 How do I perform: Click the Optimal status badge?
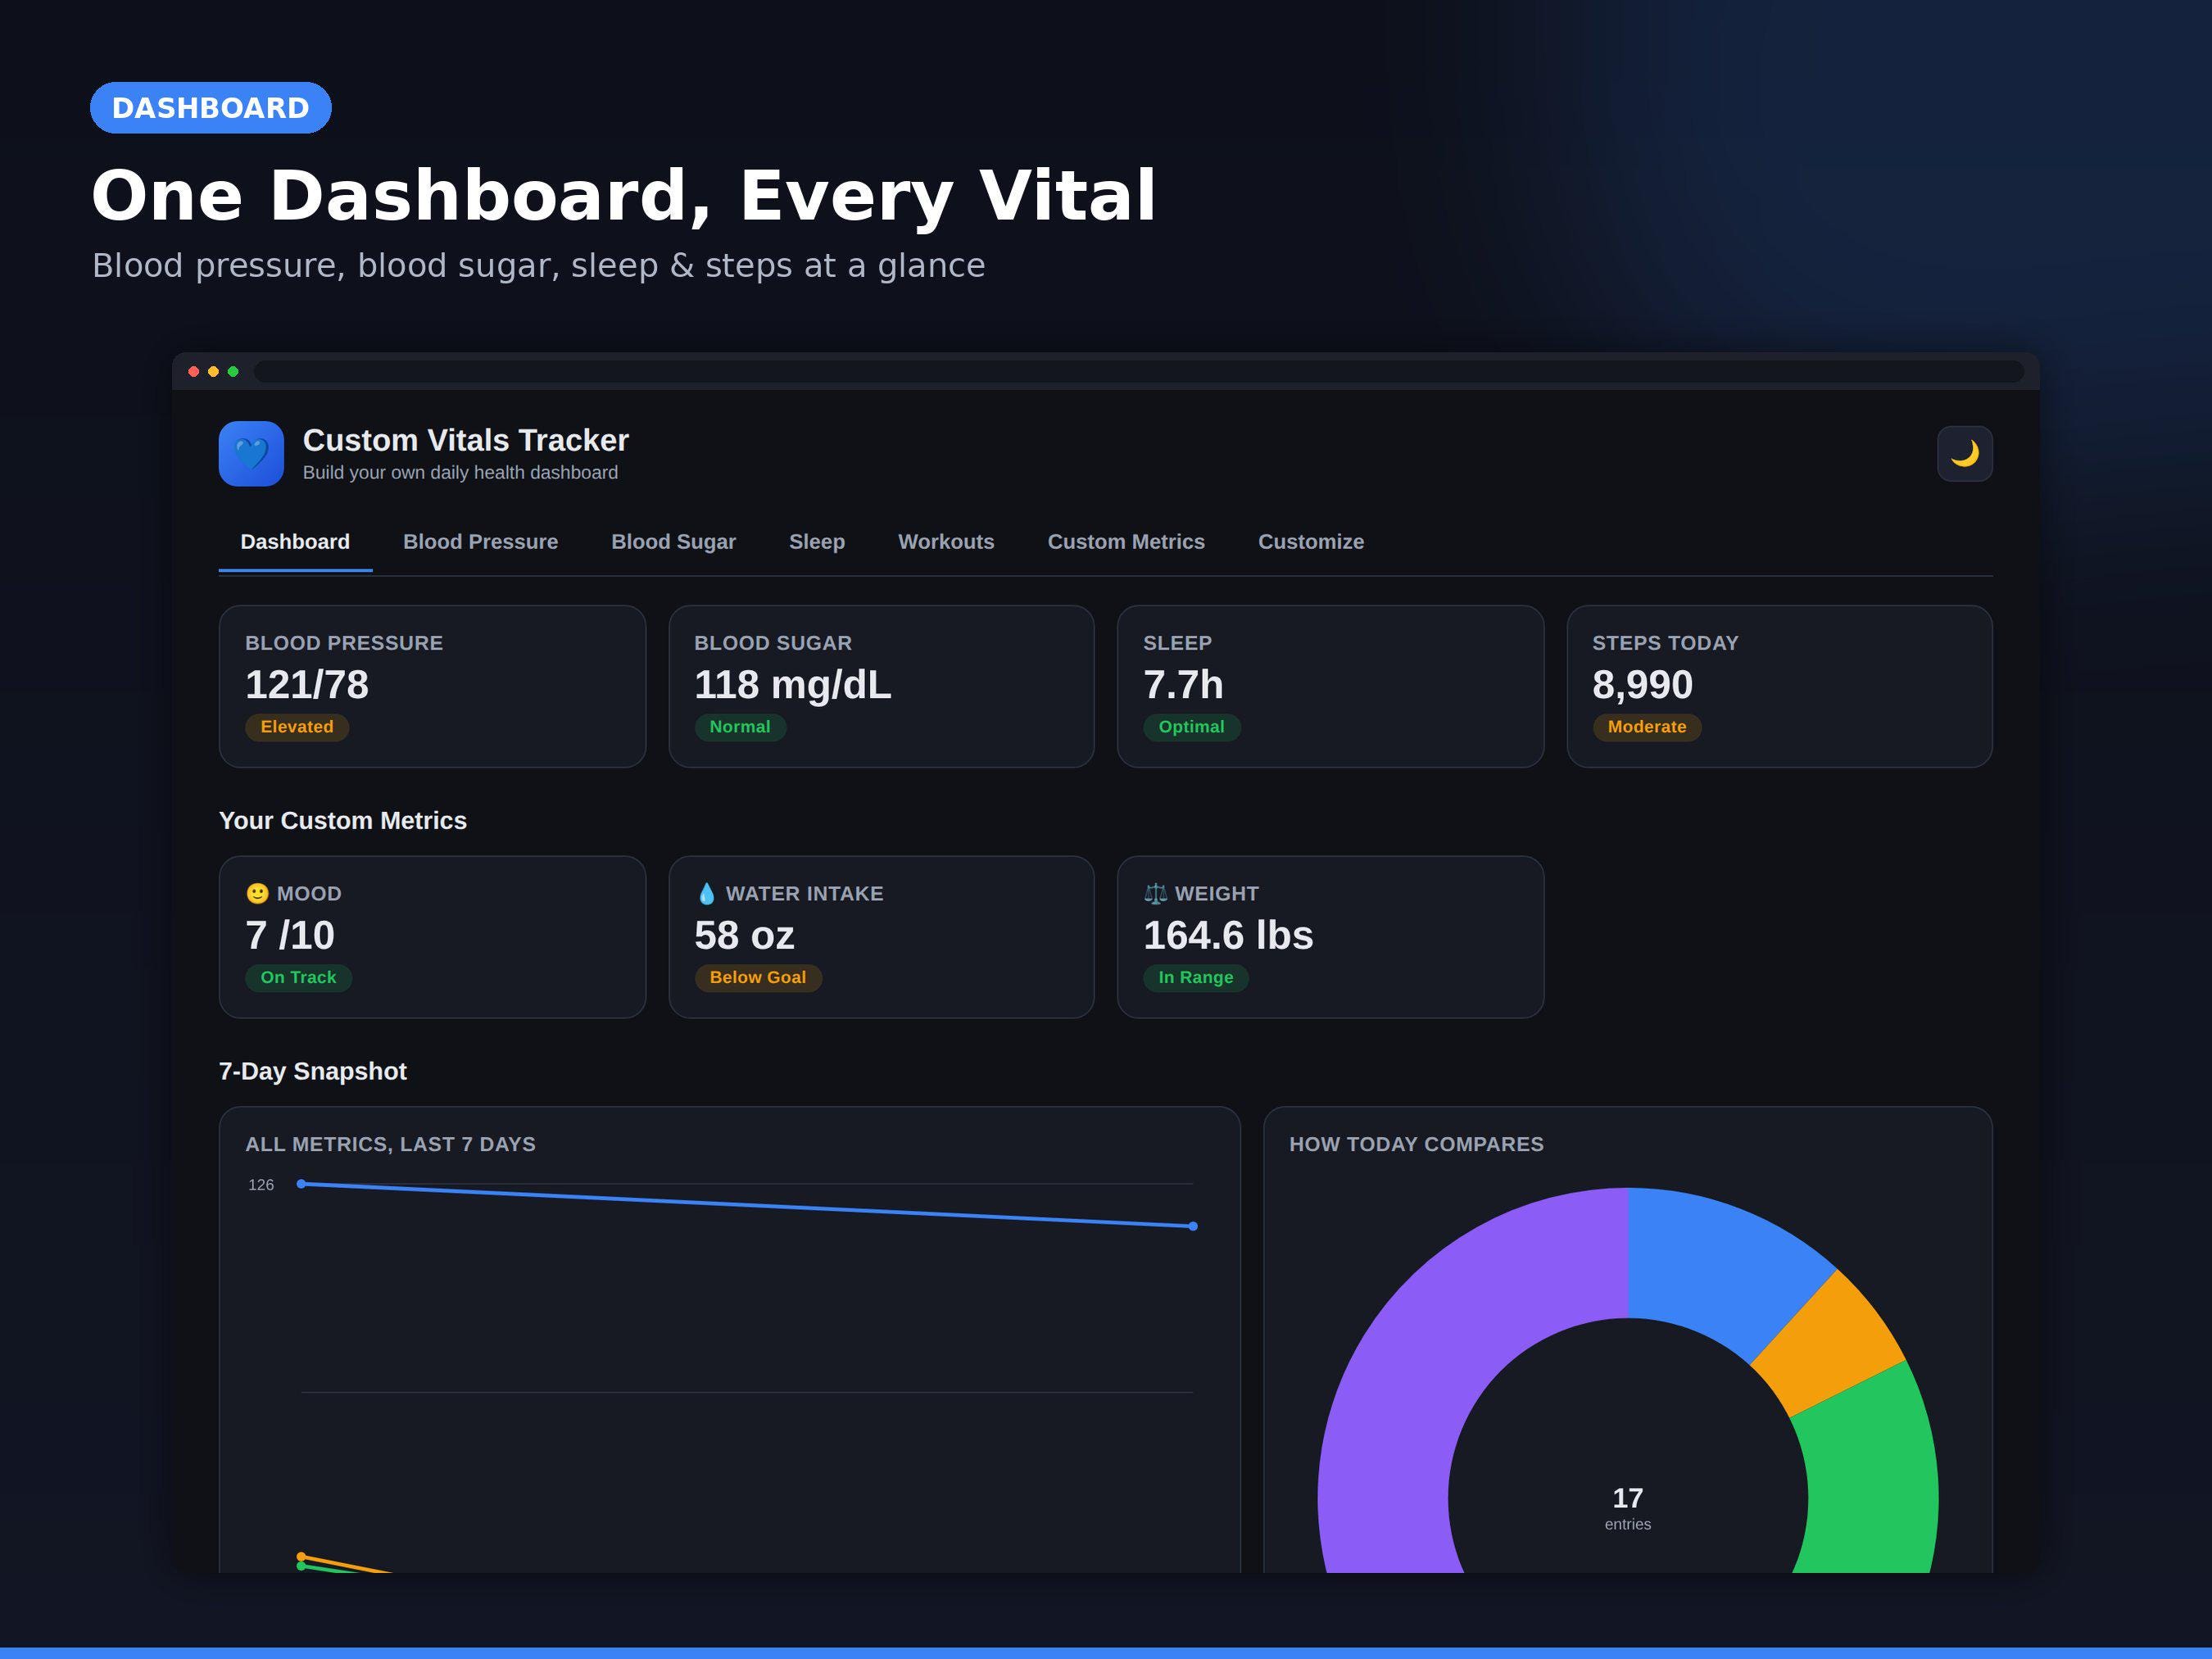point(1191,727)
